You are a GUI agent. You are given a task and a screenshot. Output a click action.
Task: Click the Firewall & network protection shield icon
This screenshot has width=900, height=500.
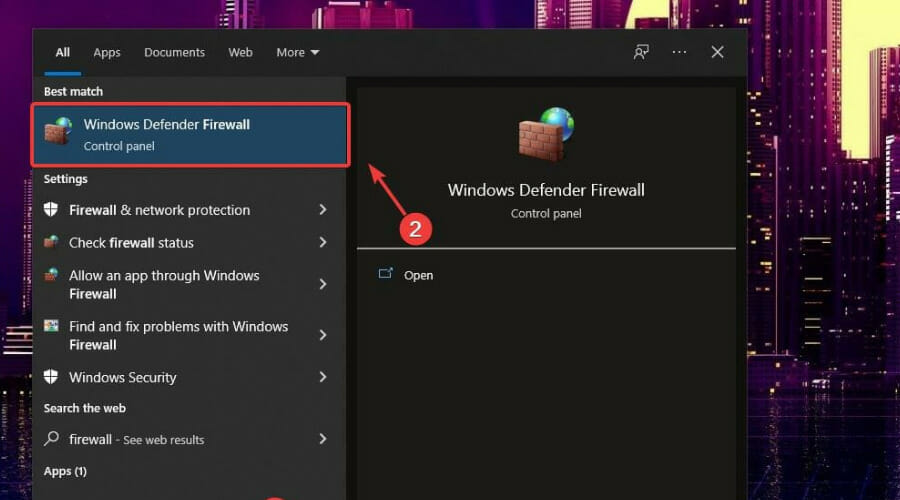pyautogui.click(x=51, y=210)
